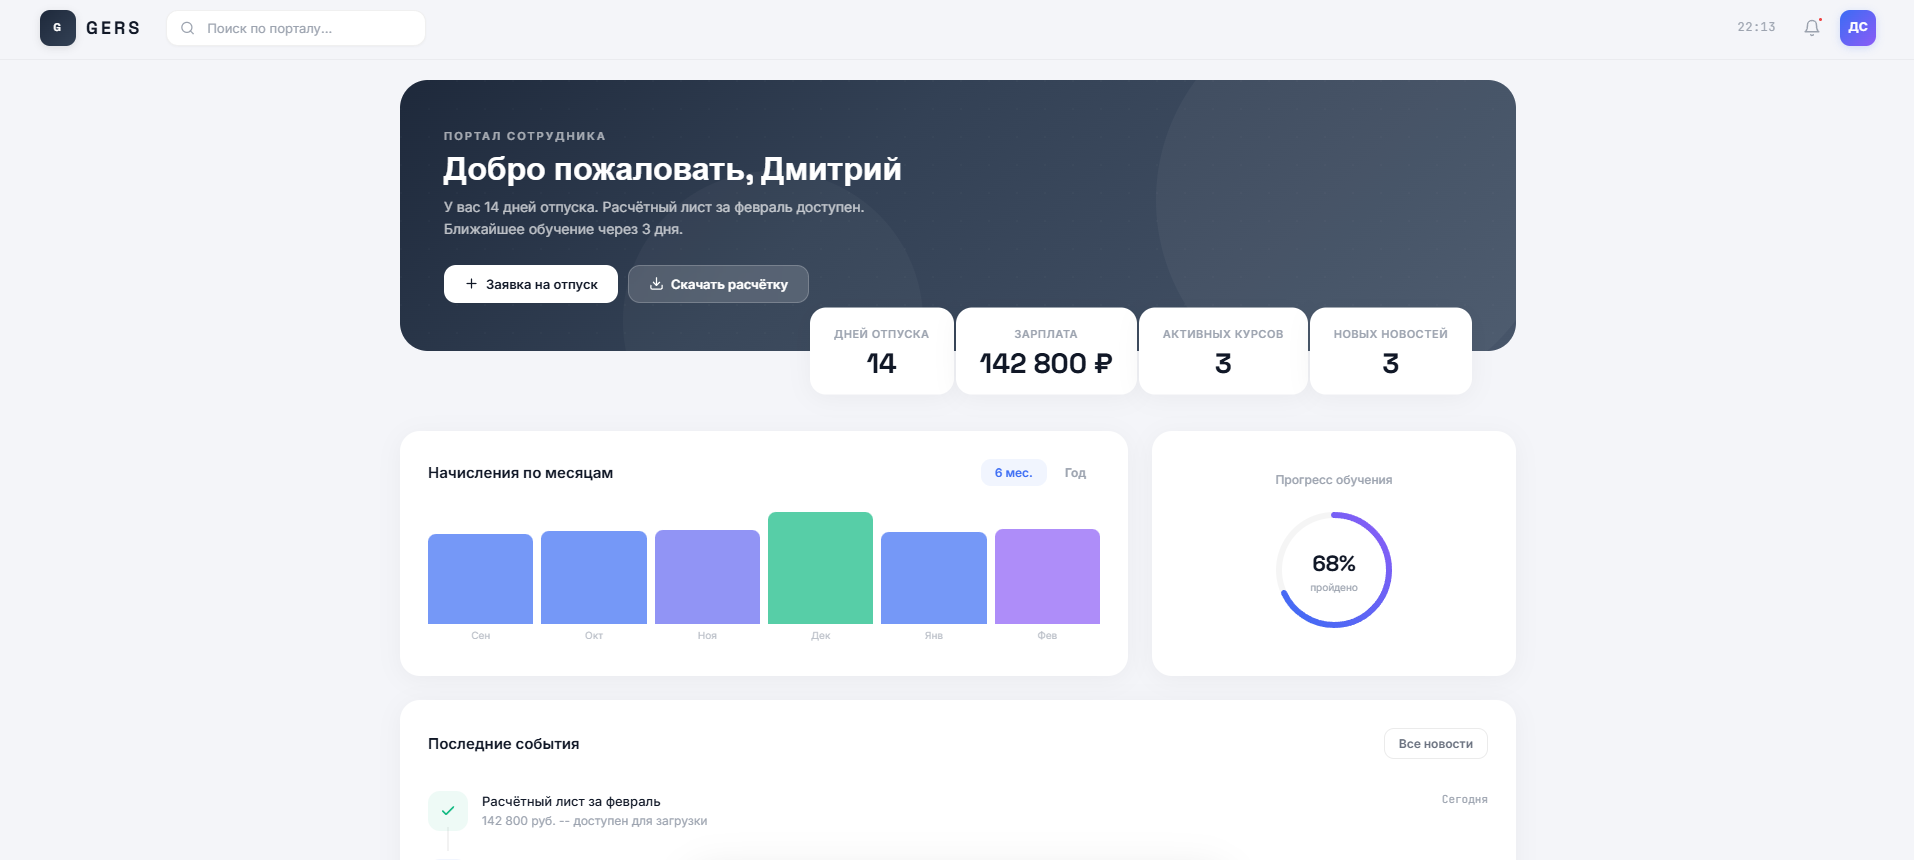Viewport: 1914px width, 860px height.
Task: Open the ДС user avatar menu
Action: click(1857, 28)
